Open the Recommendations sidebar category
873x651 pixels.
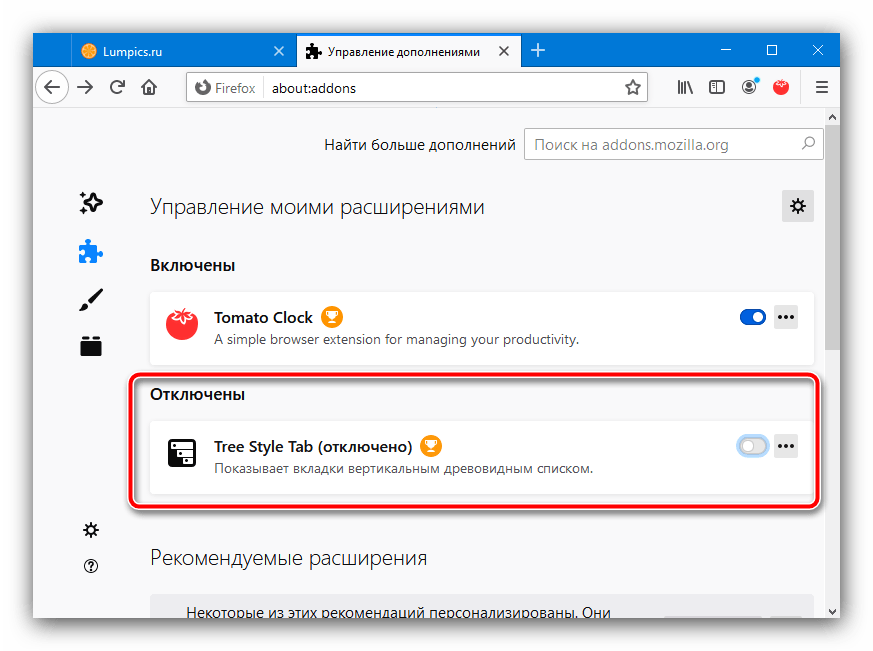pos(91,204)
